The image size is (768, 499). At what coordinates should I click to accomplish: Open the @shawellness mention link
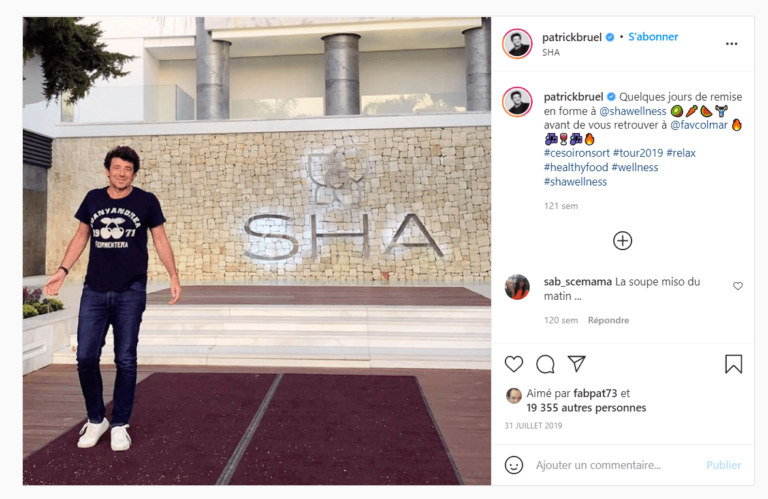[x=633, y=111]
